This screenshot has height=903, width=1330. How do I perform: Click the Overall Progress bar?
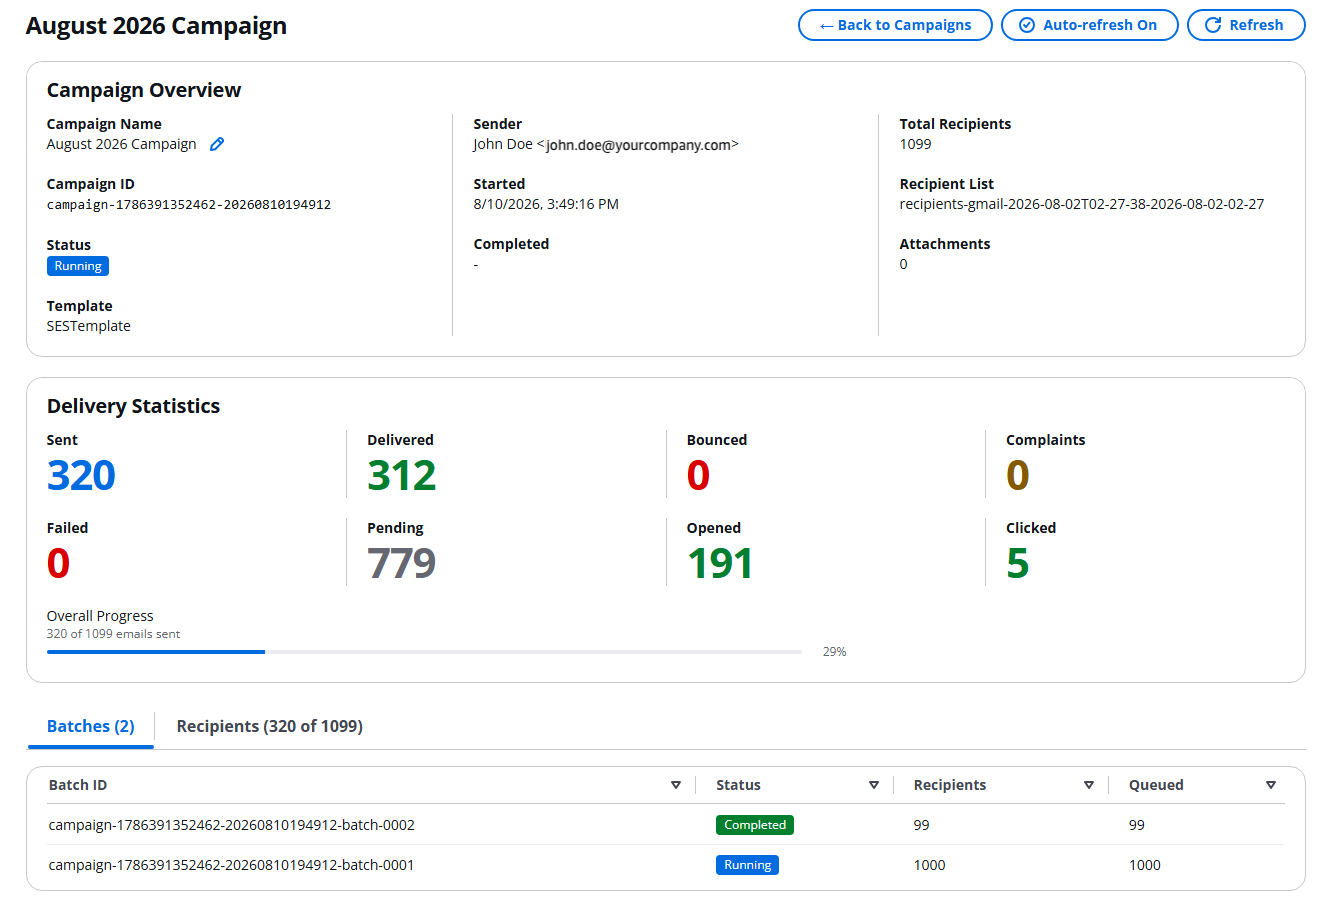click(x=424, y=652)
